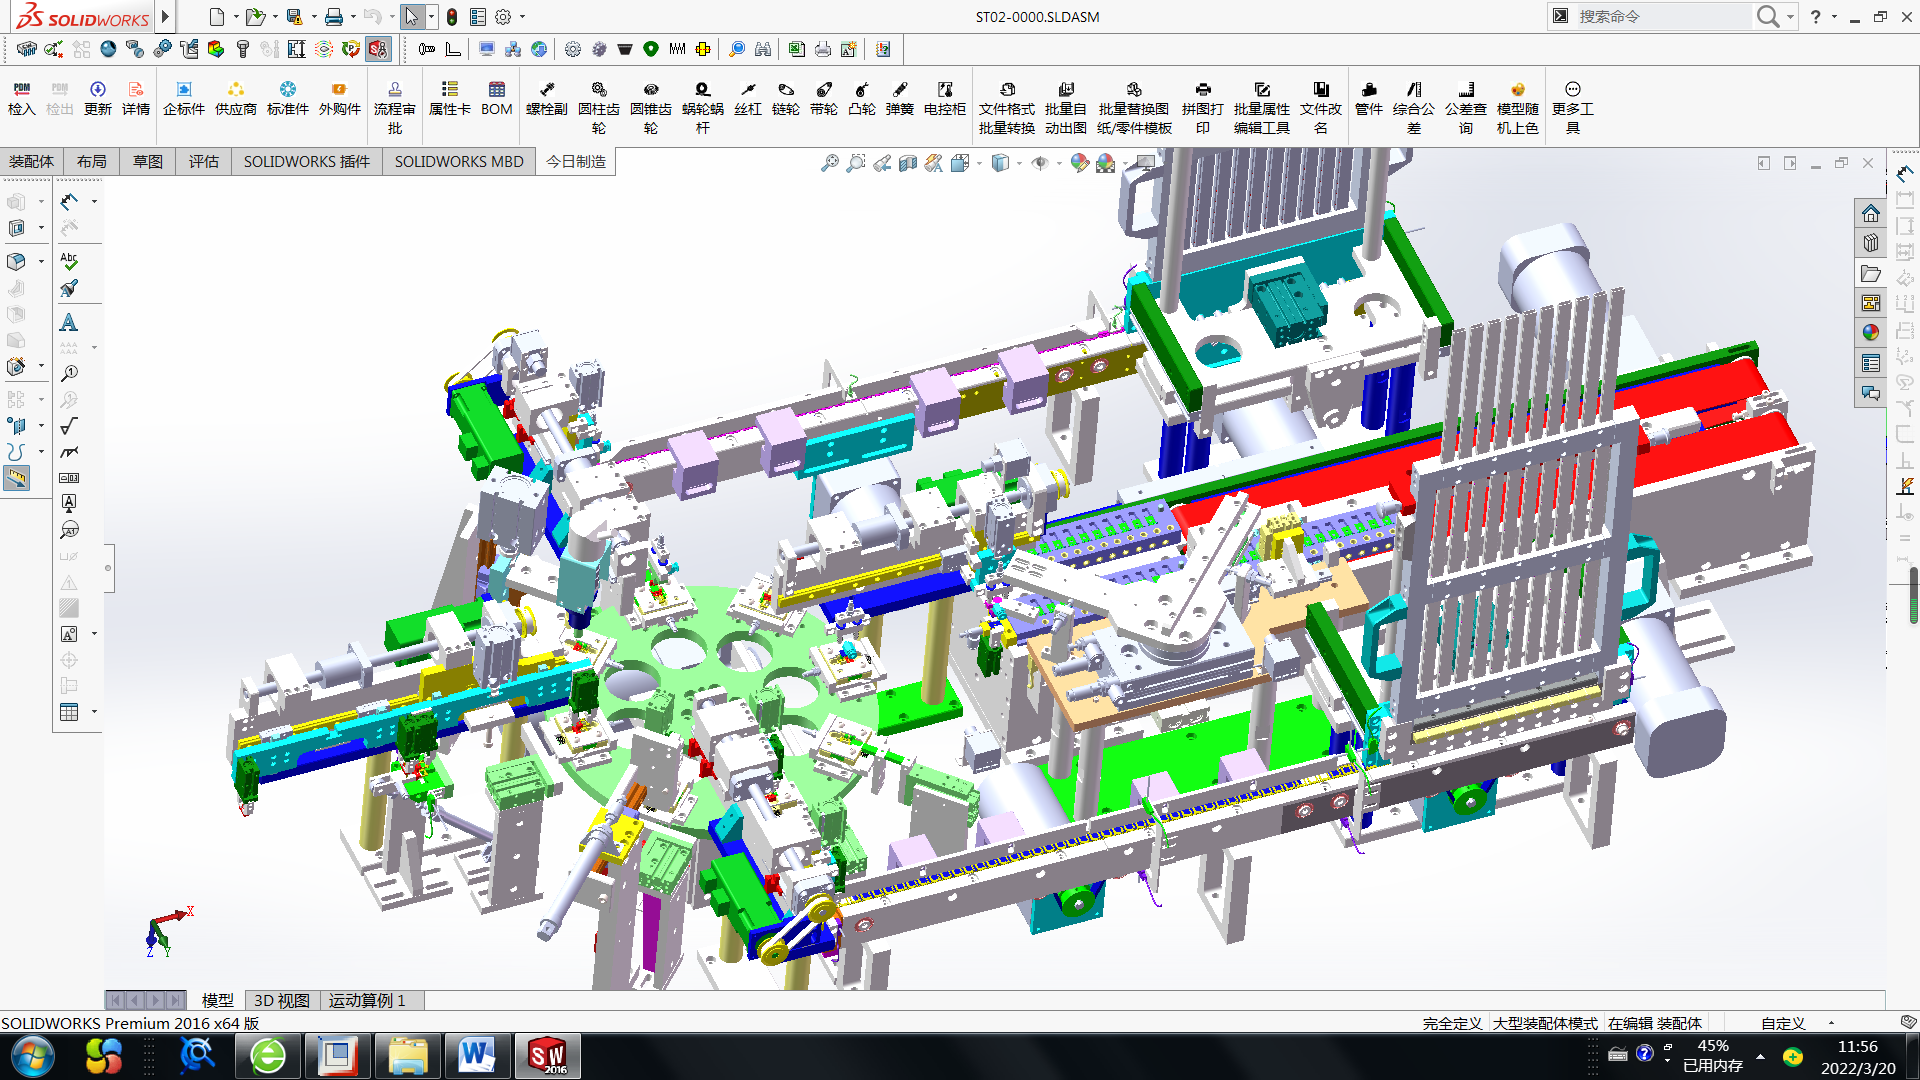Open the Open-file dropdown arrow

[275, 17]
